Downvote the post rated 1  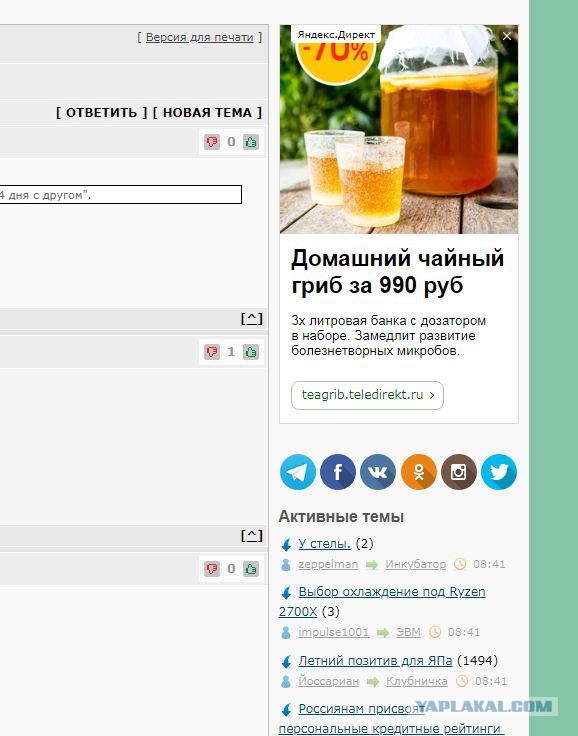[212, 352]
